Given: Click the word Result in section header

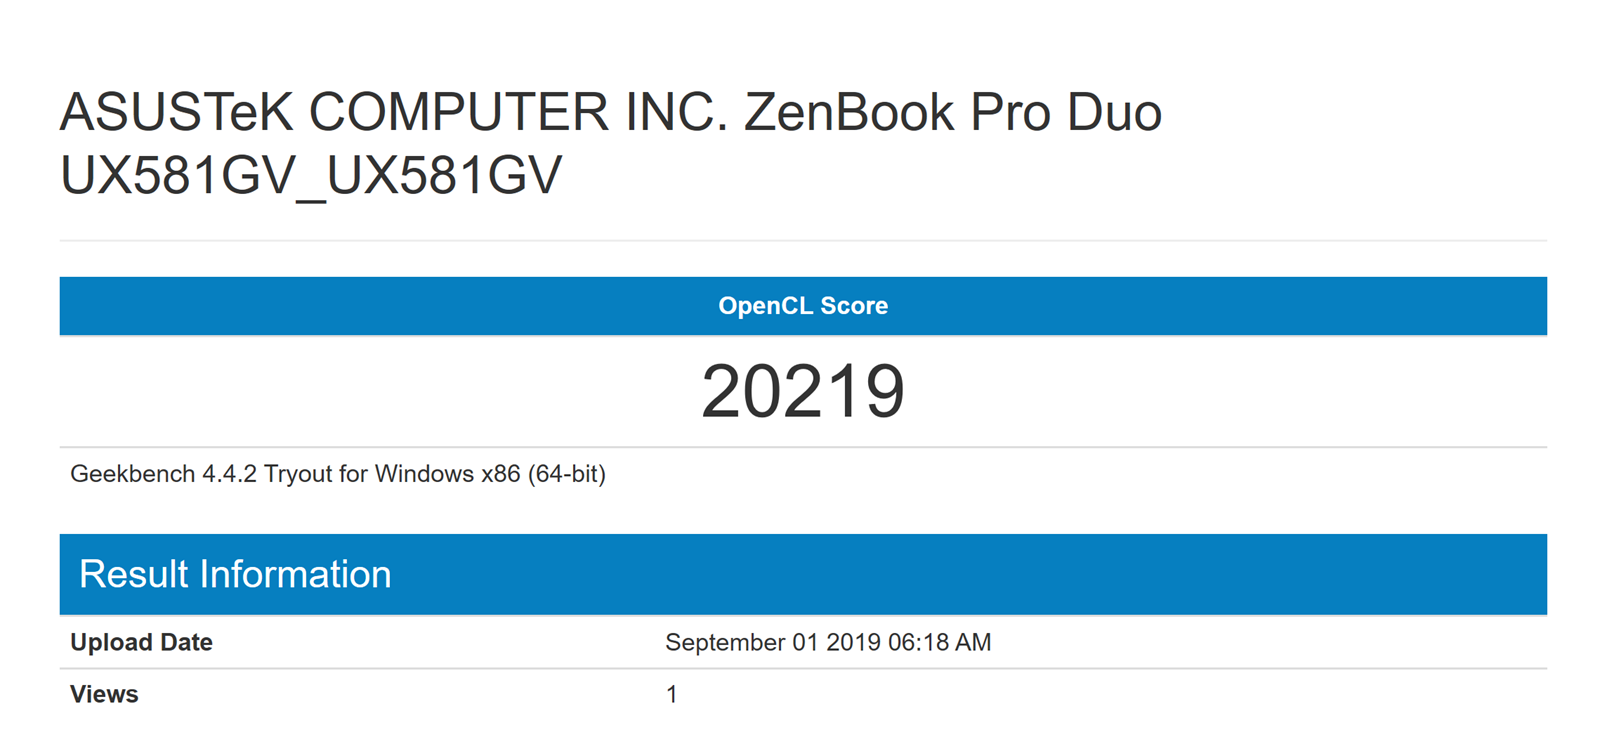Looking at the screenshot, I should click(133, 574).
